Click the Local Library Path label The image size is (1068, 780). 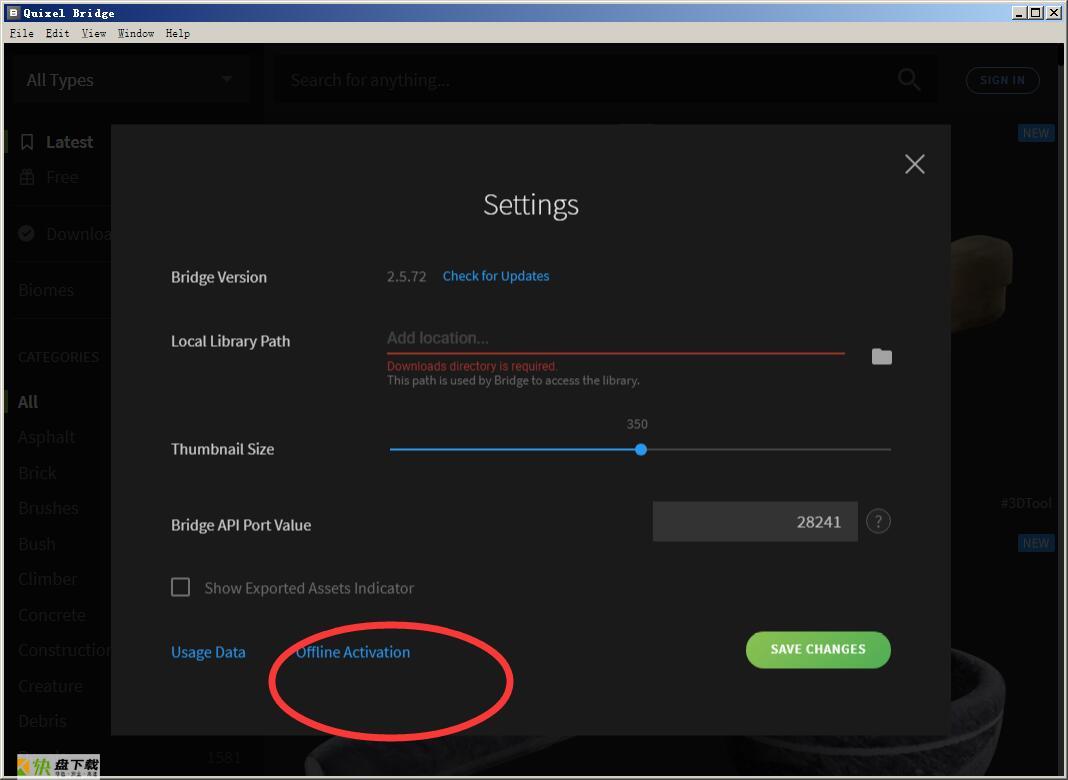coord(230,341)
